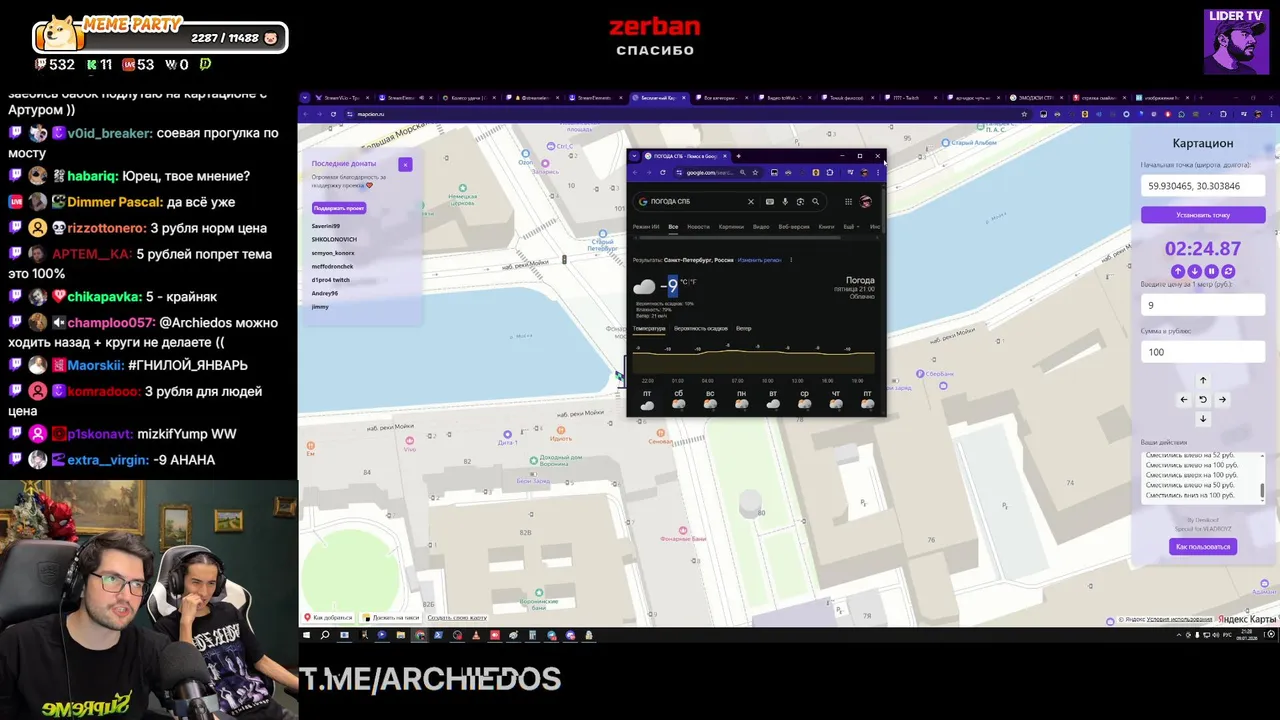Click the horizontal scrollbar under Google tabs
Viewport: 1280px width, 720px height.
click(740, 237)
